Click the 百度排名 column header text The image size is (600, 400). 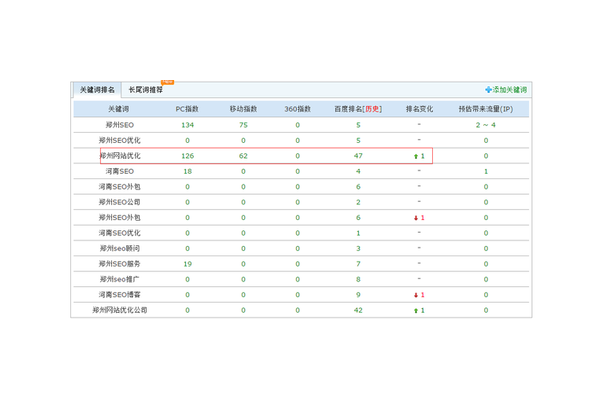348,109
